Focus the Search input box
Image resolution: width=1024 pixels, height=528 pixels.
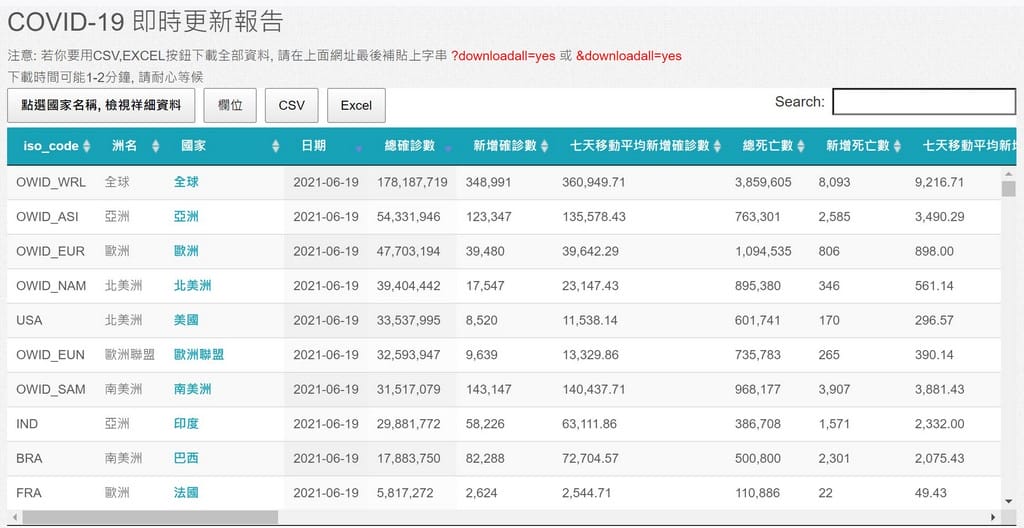click(x=924, y=102)
